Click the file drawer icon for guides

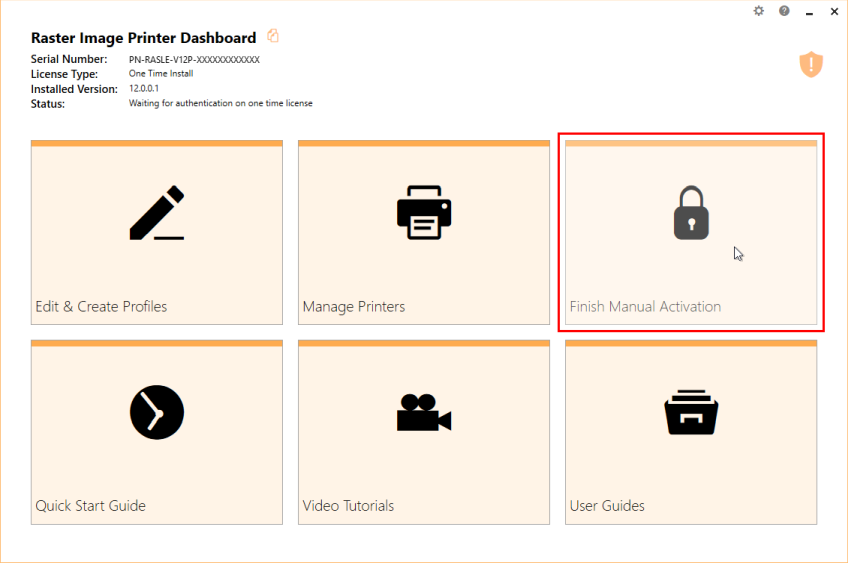pyautogui.click(x=691, y=412)
